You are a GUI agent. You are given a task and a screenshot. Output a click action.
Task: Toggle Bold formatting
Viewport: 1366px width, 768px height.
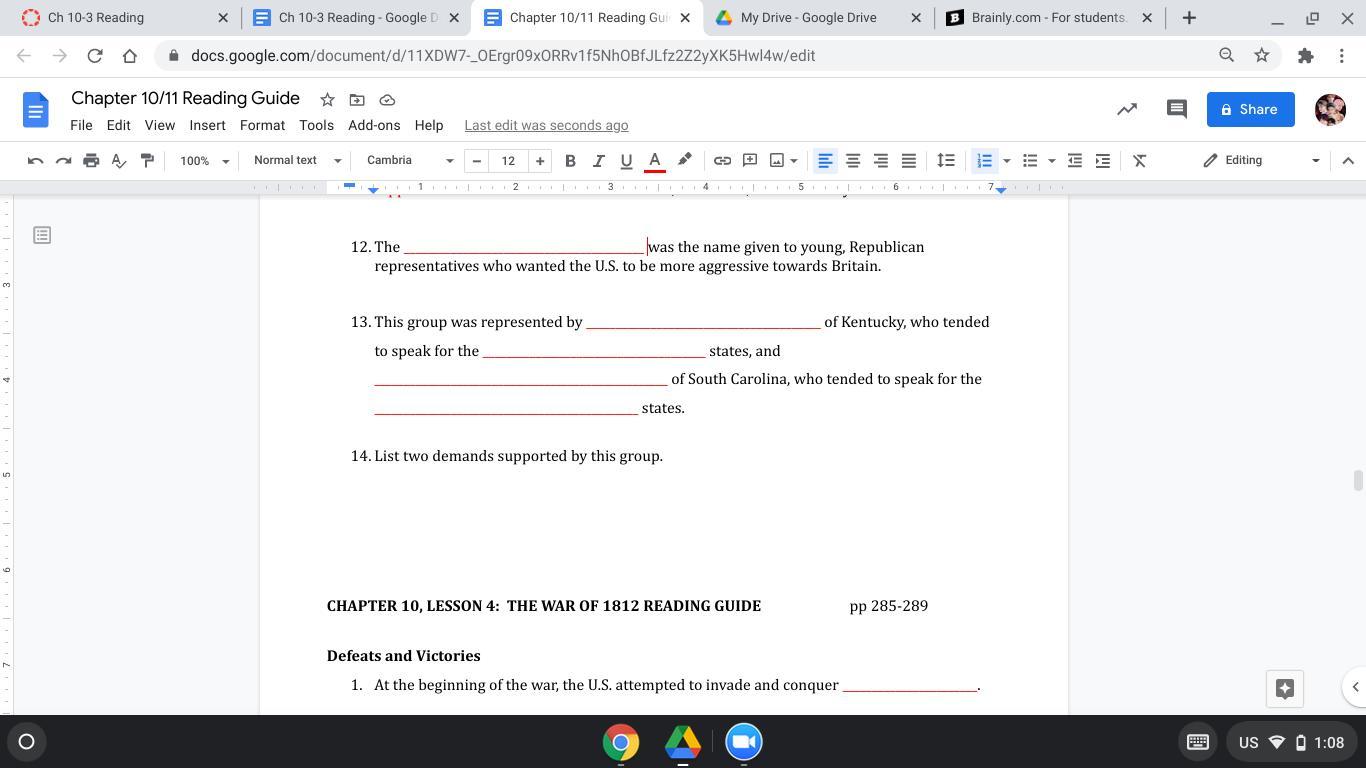(x=570, y=160)
